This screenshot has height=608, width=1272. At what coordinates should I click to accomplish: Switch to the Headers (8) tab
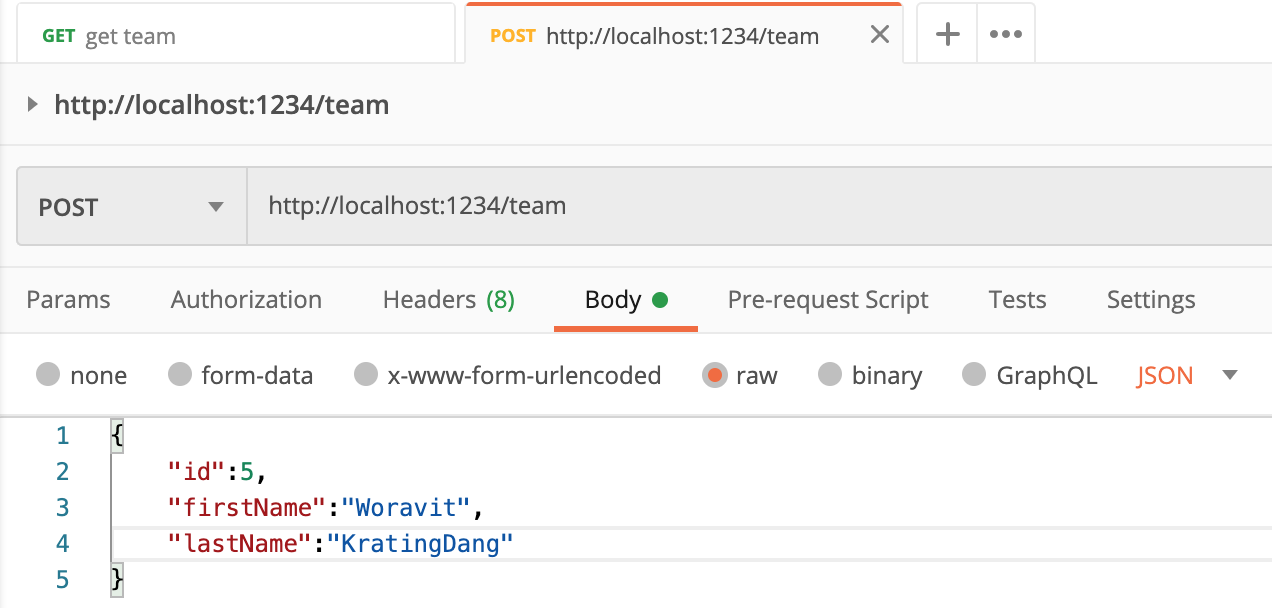point(447,299)
